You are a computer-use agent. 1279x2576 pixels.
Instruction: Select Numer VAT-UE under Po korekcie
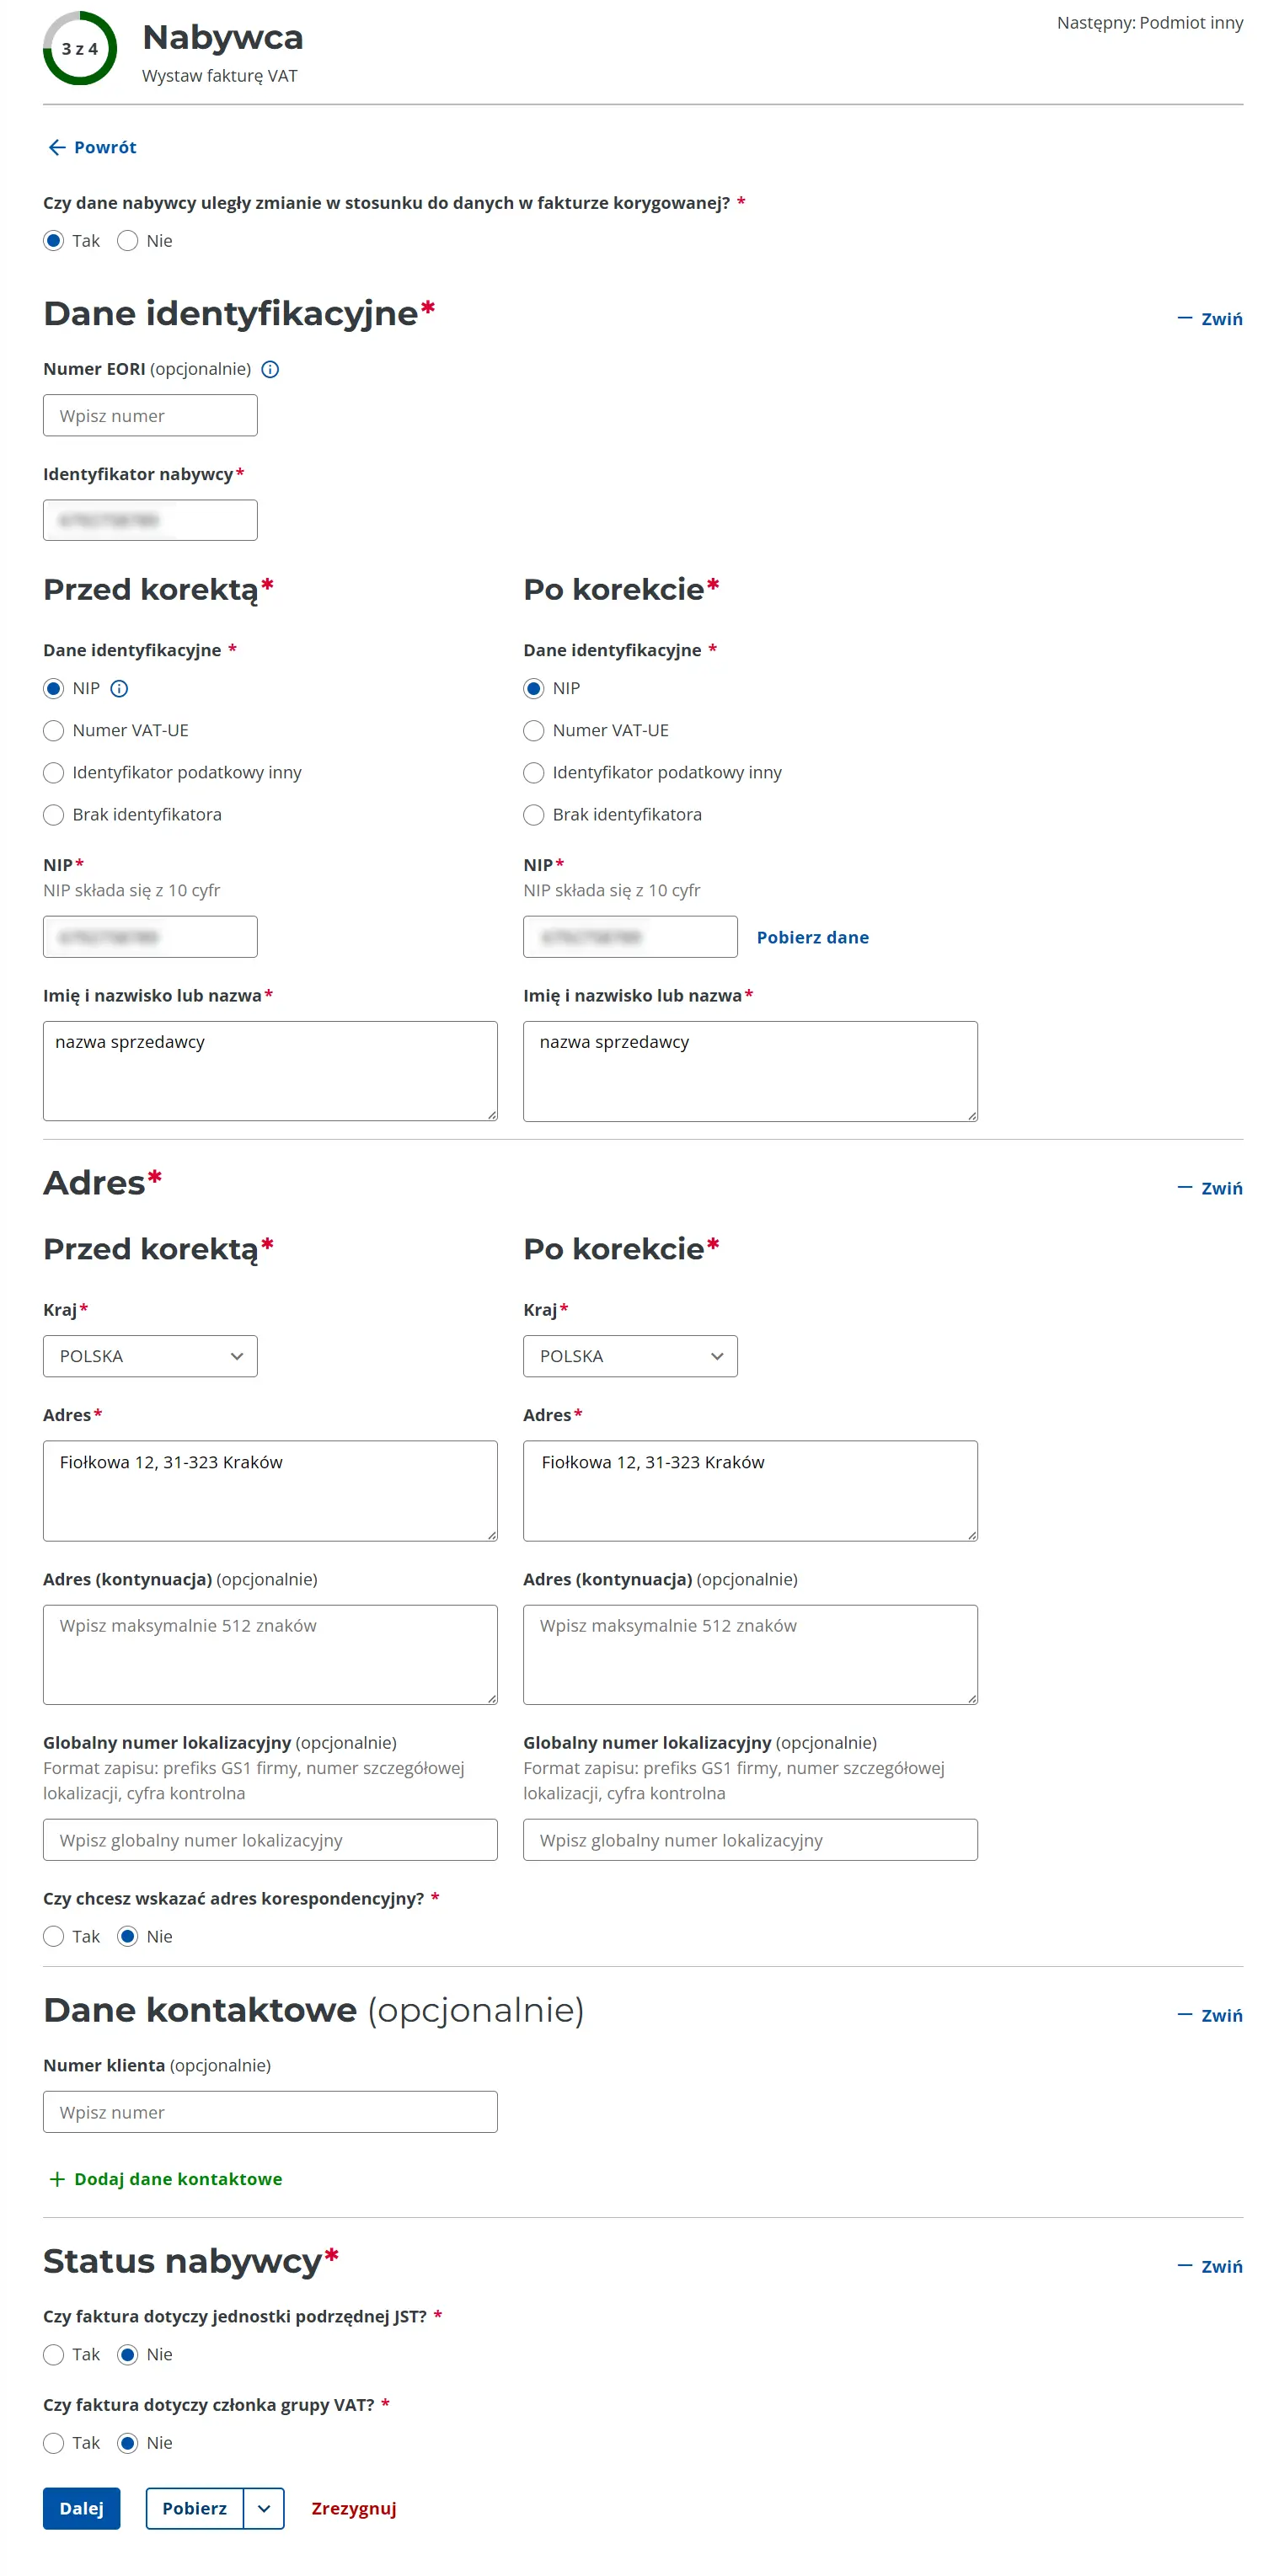[534, 730]
